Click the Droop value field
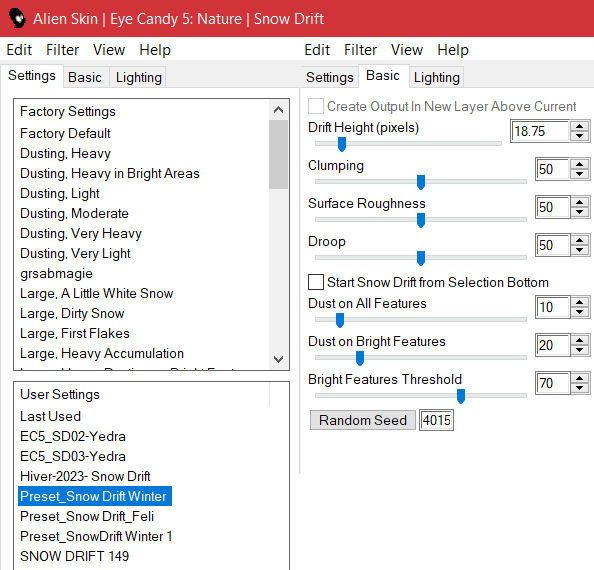The height and width of the screenshot is (570, 594). tap(552, 245)
